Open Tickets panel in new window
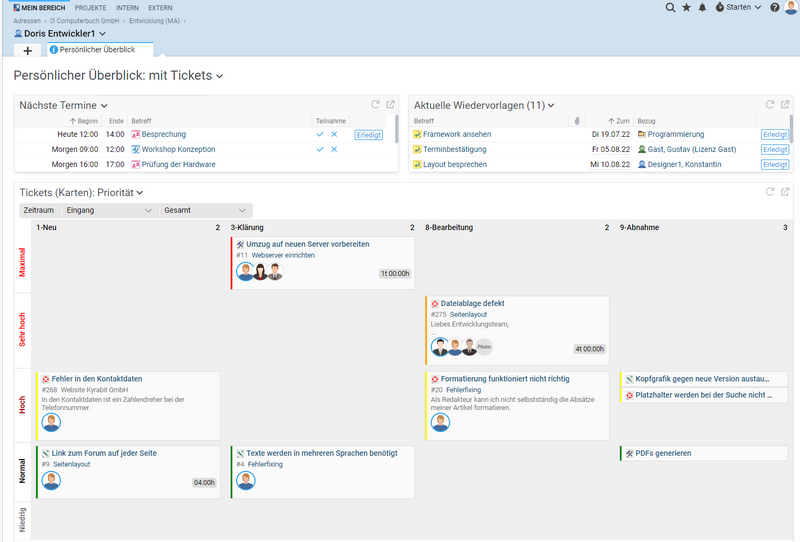The image size is (800, 542). (785, 192)
